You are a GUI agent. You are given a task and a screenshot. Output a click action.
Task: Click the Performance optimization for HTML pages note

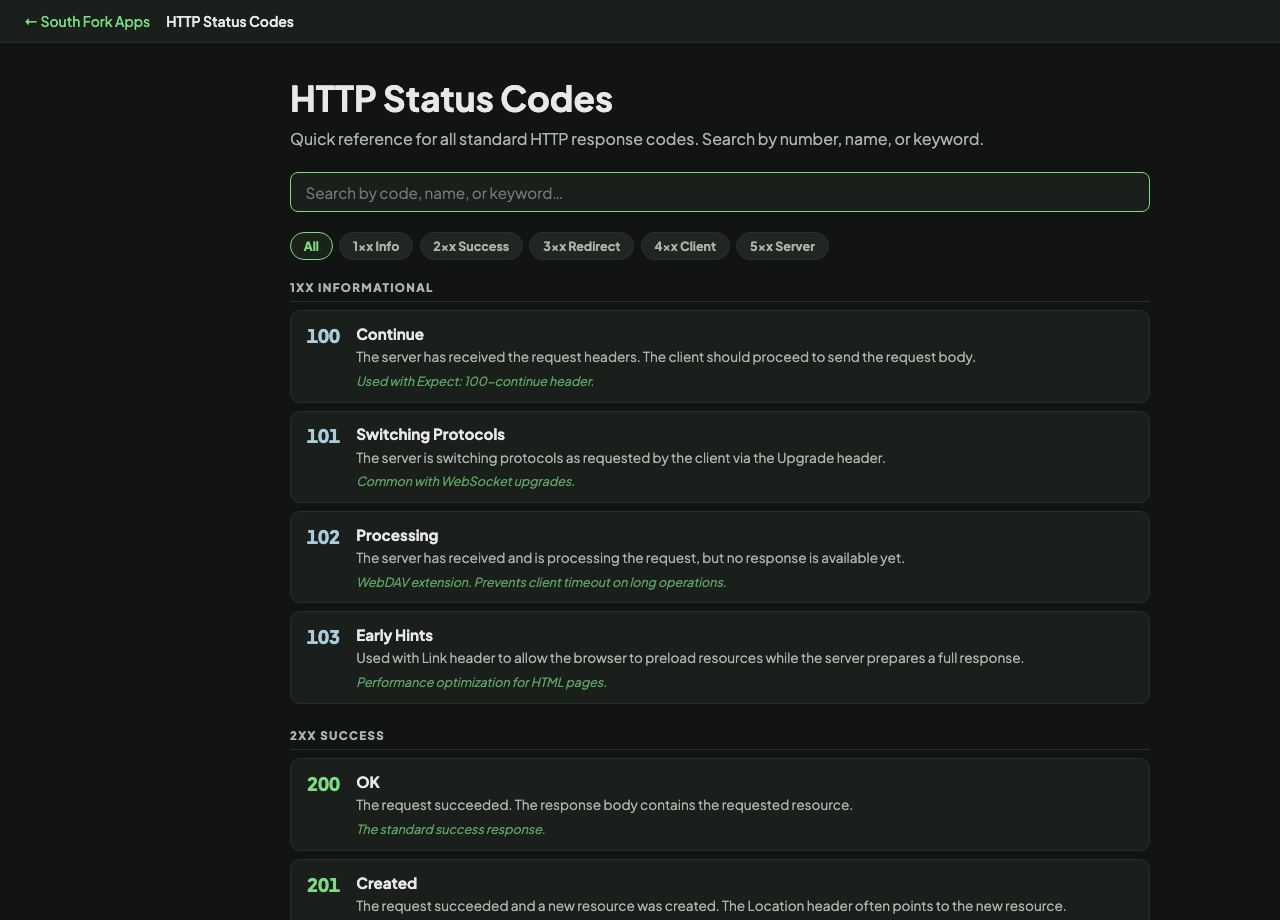tap(481, 682)
